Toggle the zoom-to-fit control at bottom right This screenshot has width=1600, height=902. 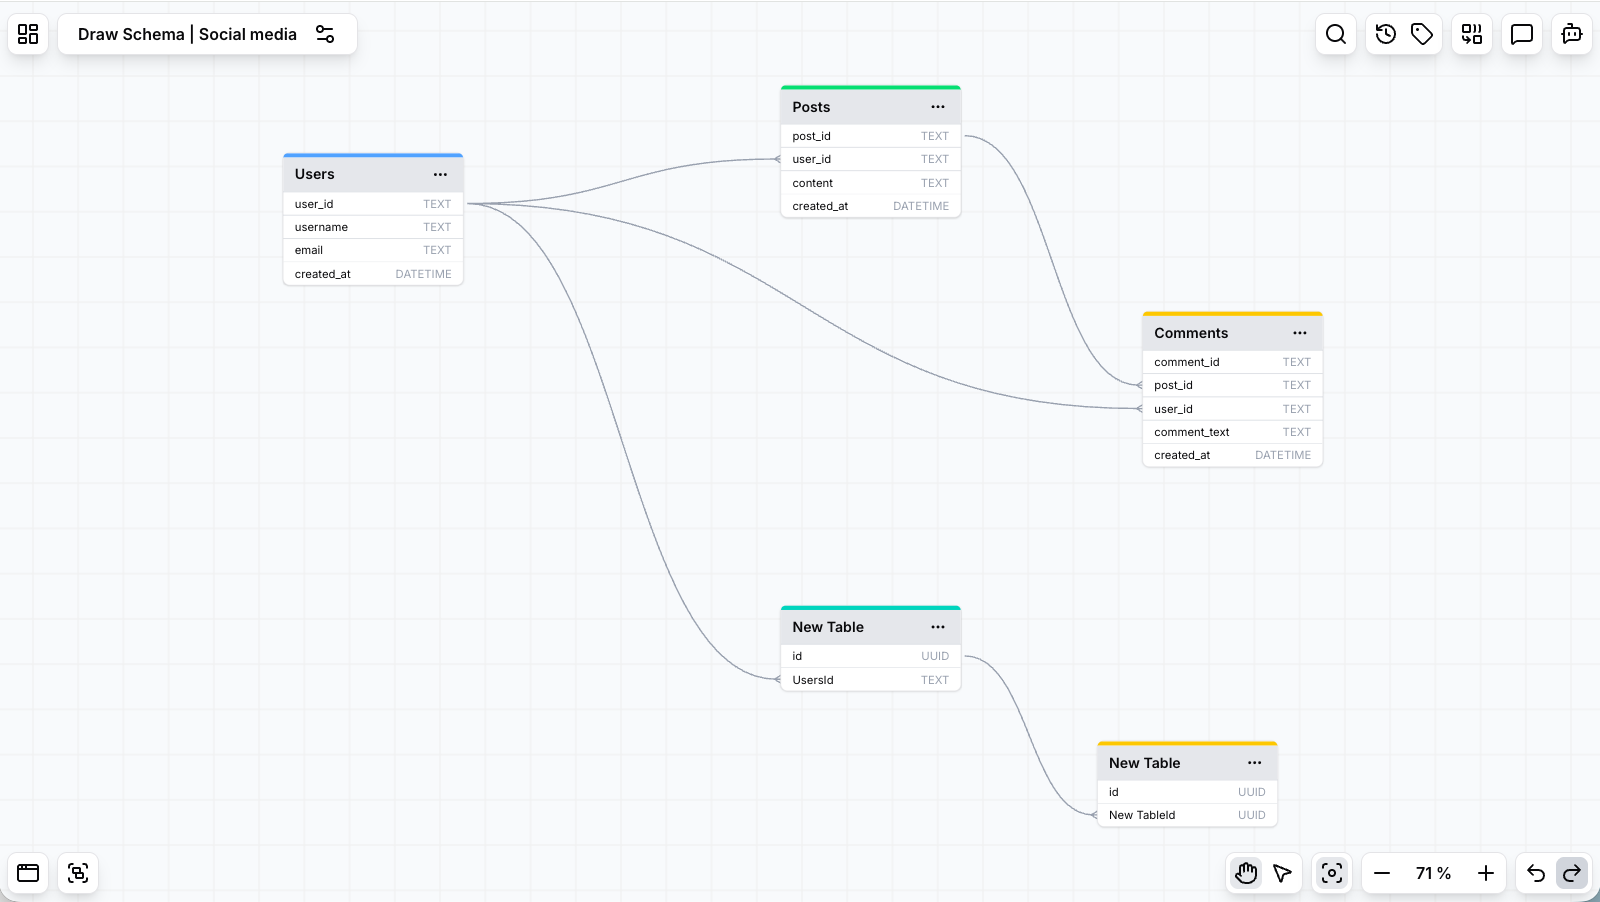(x=1332, y=873)
